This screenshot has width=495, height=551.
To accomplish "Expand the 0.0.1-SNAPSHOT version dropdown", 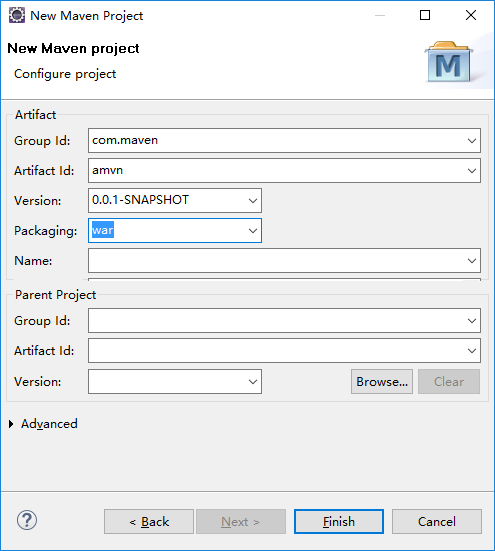I will [x=253, y=201].
